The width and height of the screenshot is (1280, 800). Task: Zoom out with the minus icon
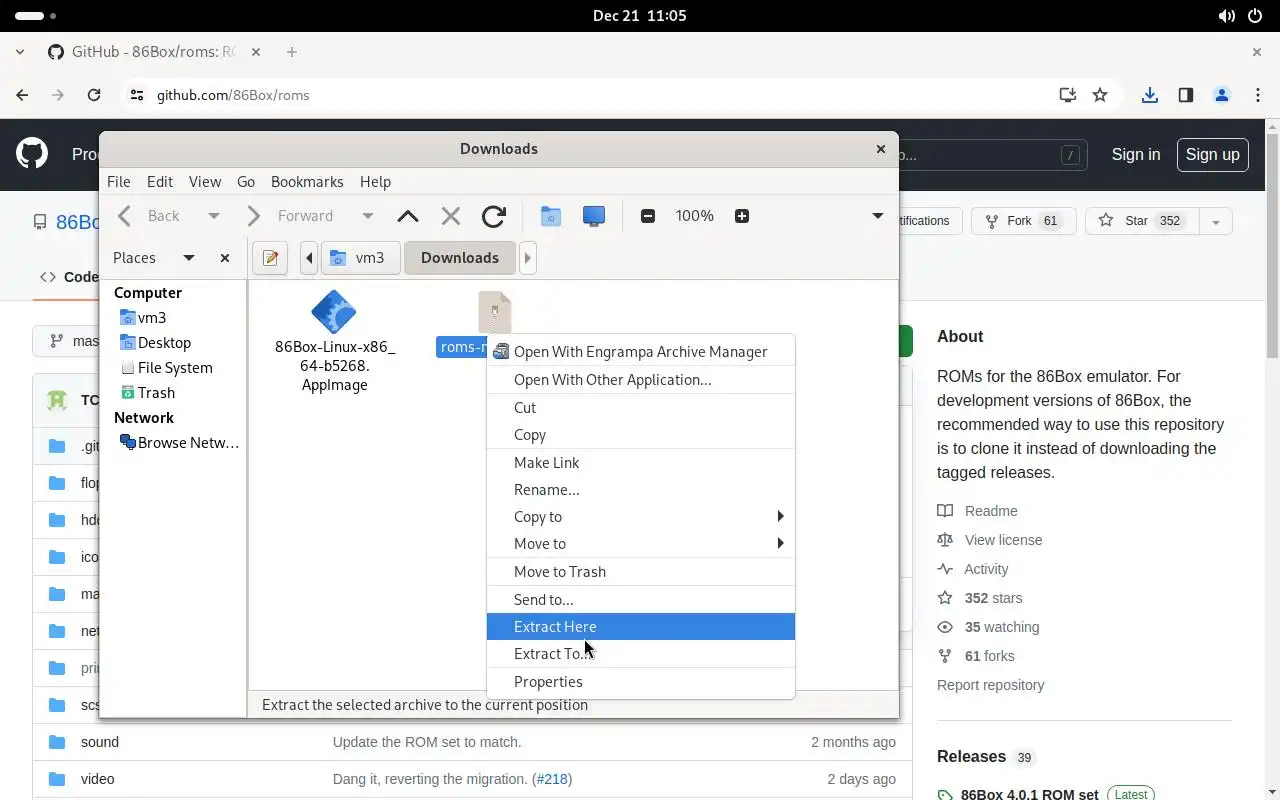click(x=648, y=216)
